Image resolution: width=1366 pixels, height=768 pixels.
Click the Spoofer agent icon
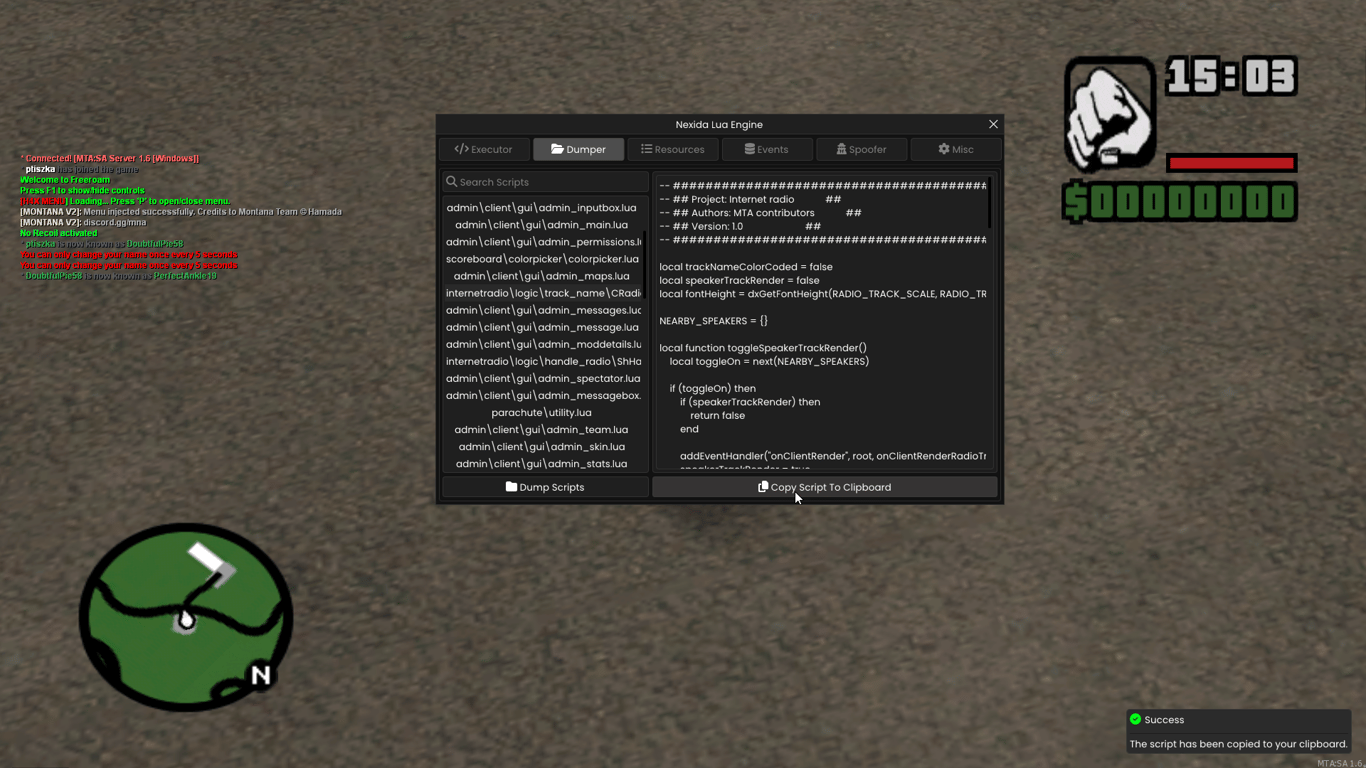pyautogui.click(x=841, y=149)
